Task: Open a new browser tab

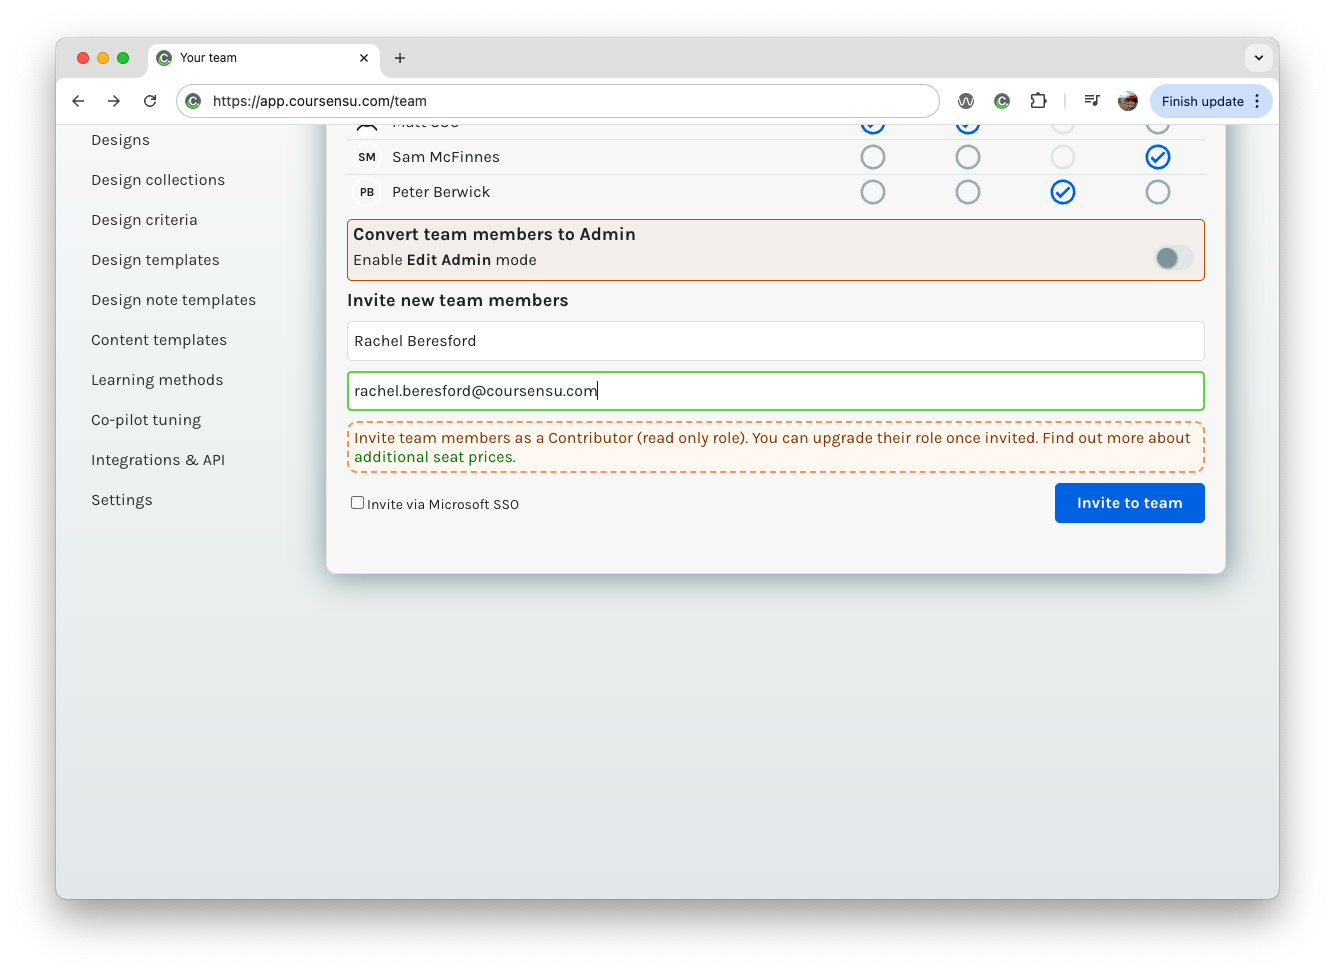Action: 400,58
